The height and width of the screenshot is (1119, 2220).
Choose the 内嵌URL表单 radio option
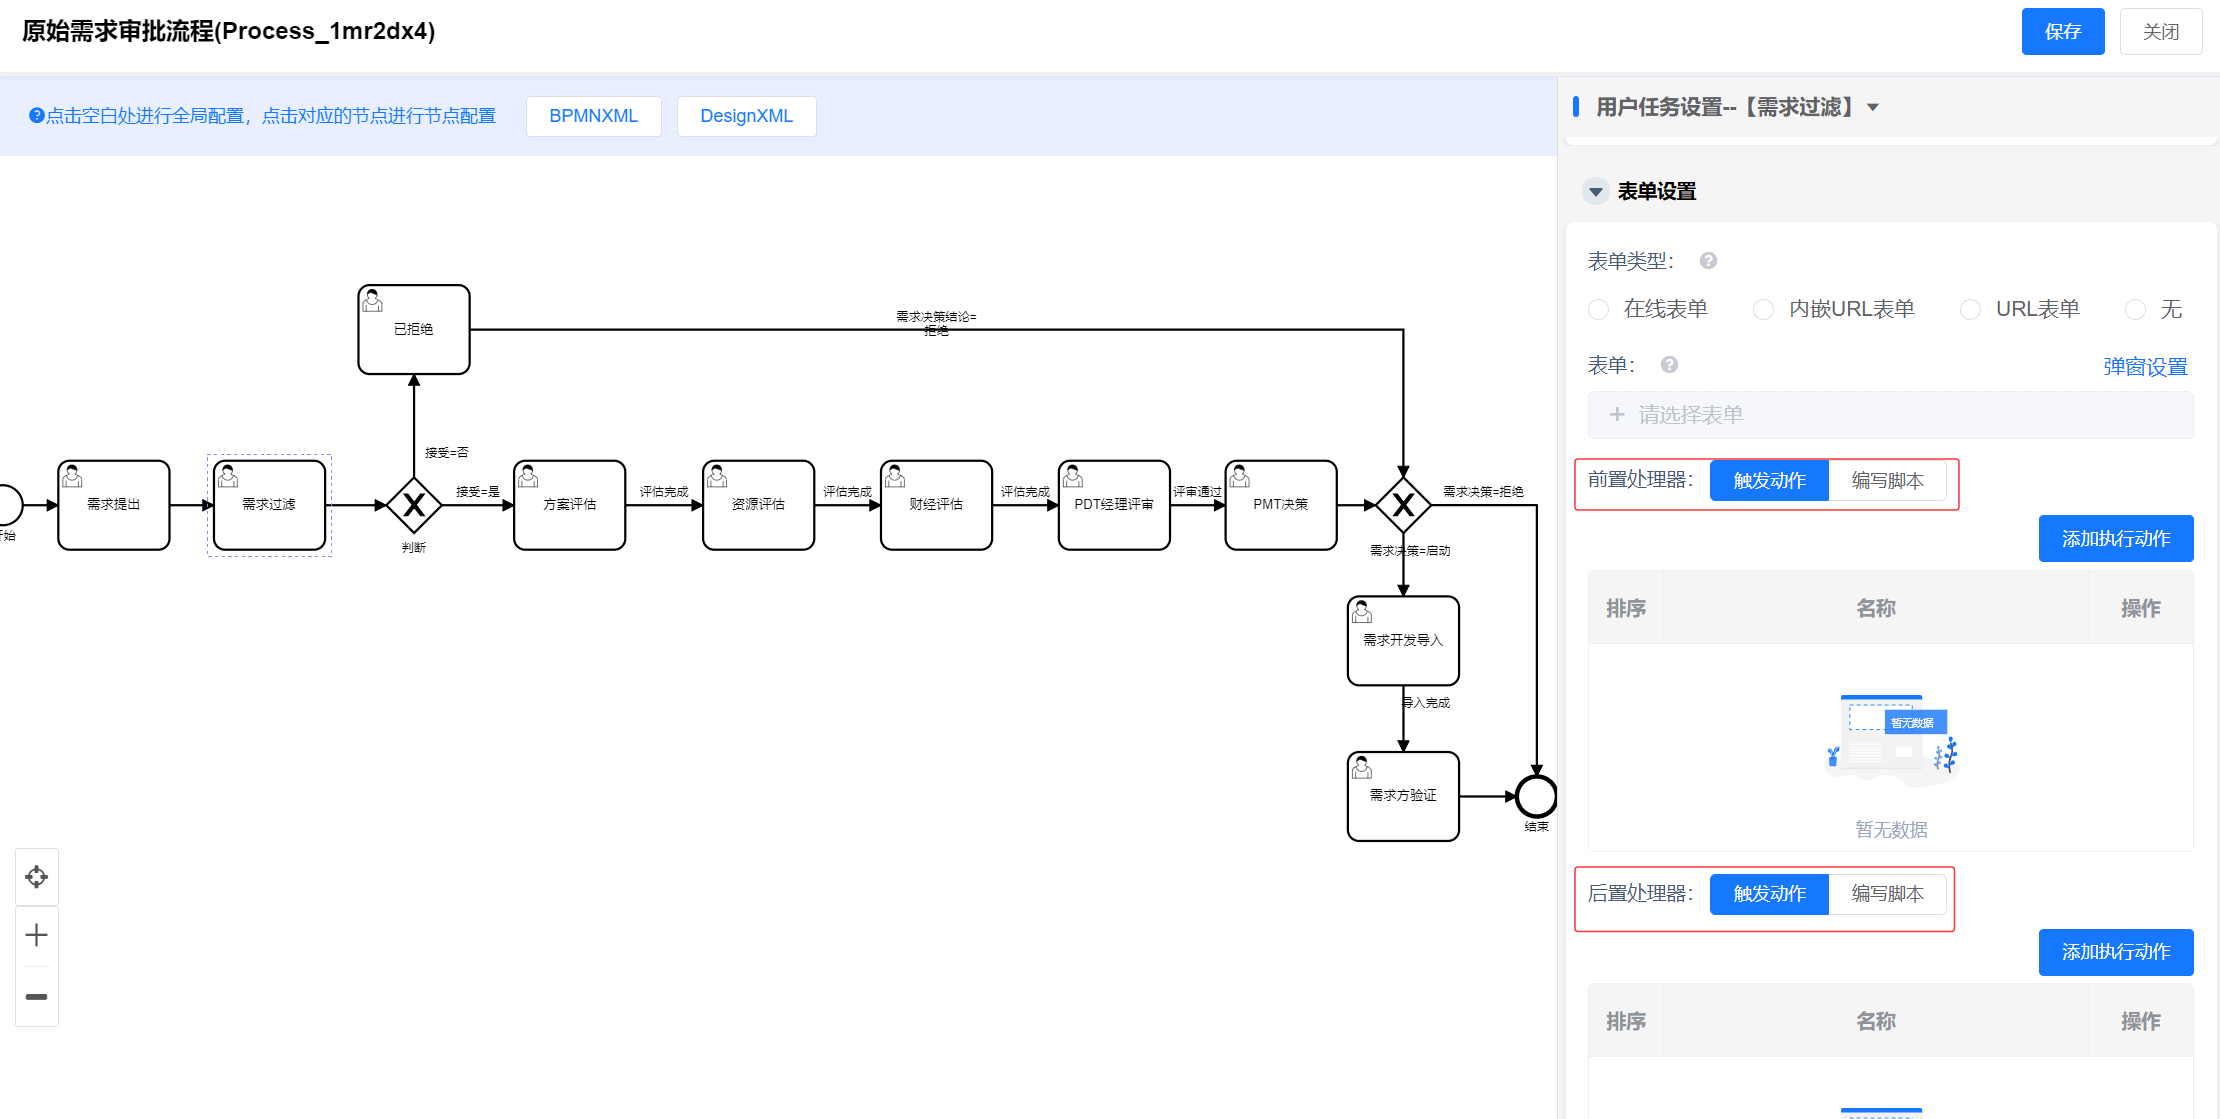tap(1764, 310)
